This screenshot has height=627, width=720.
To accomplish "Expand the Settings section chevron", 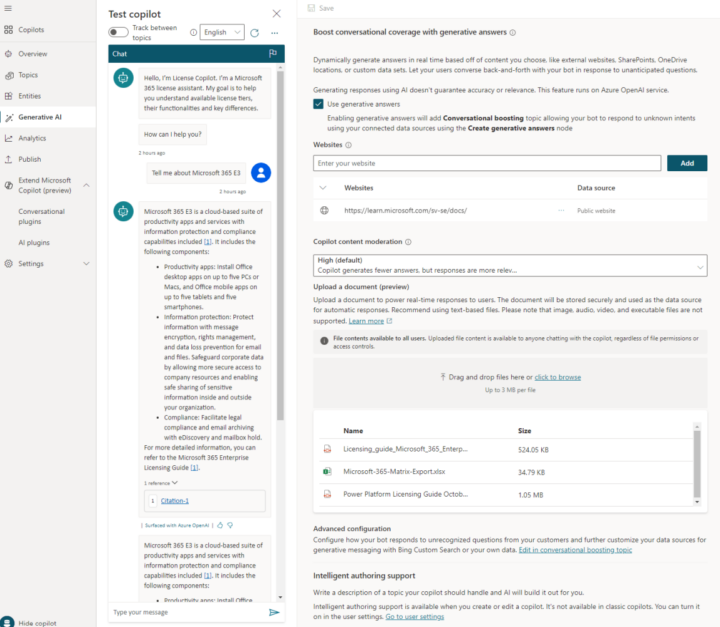I will click(x=86, y=264).
